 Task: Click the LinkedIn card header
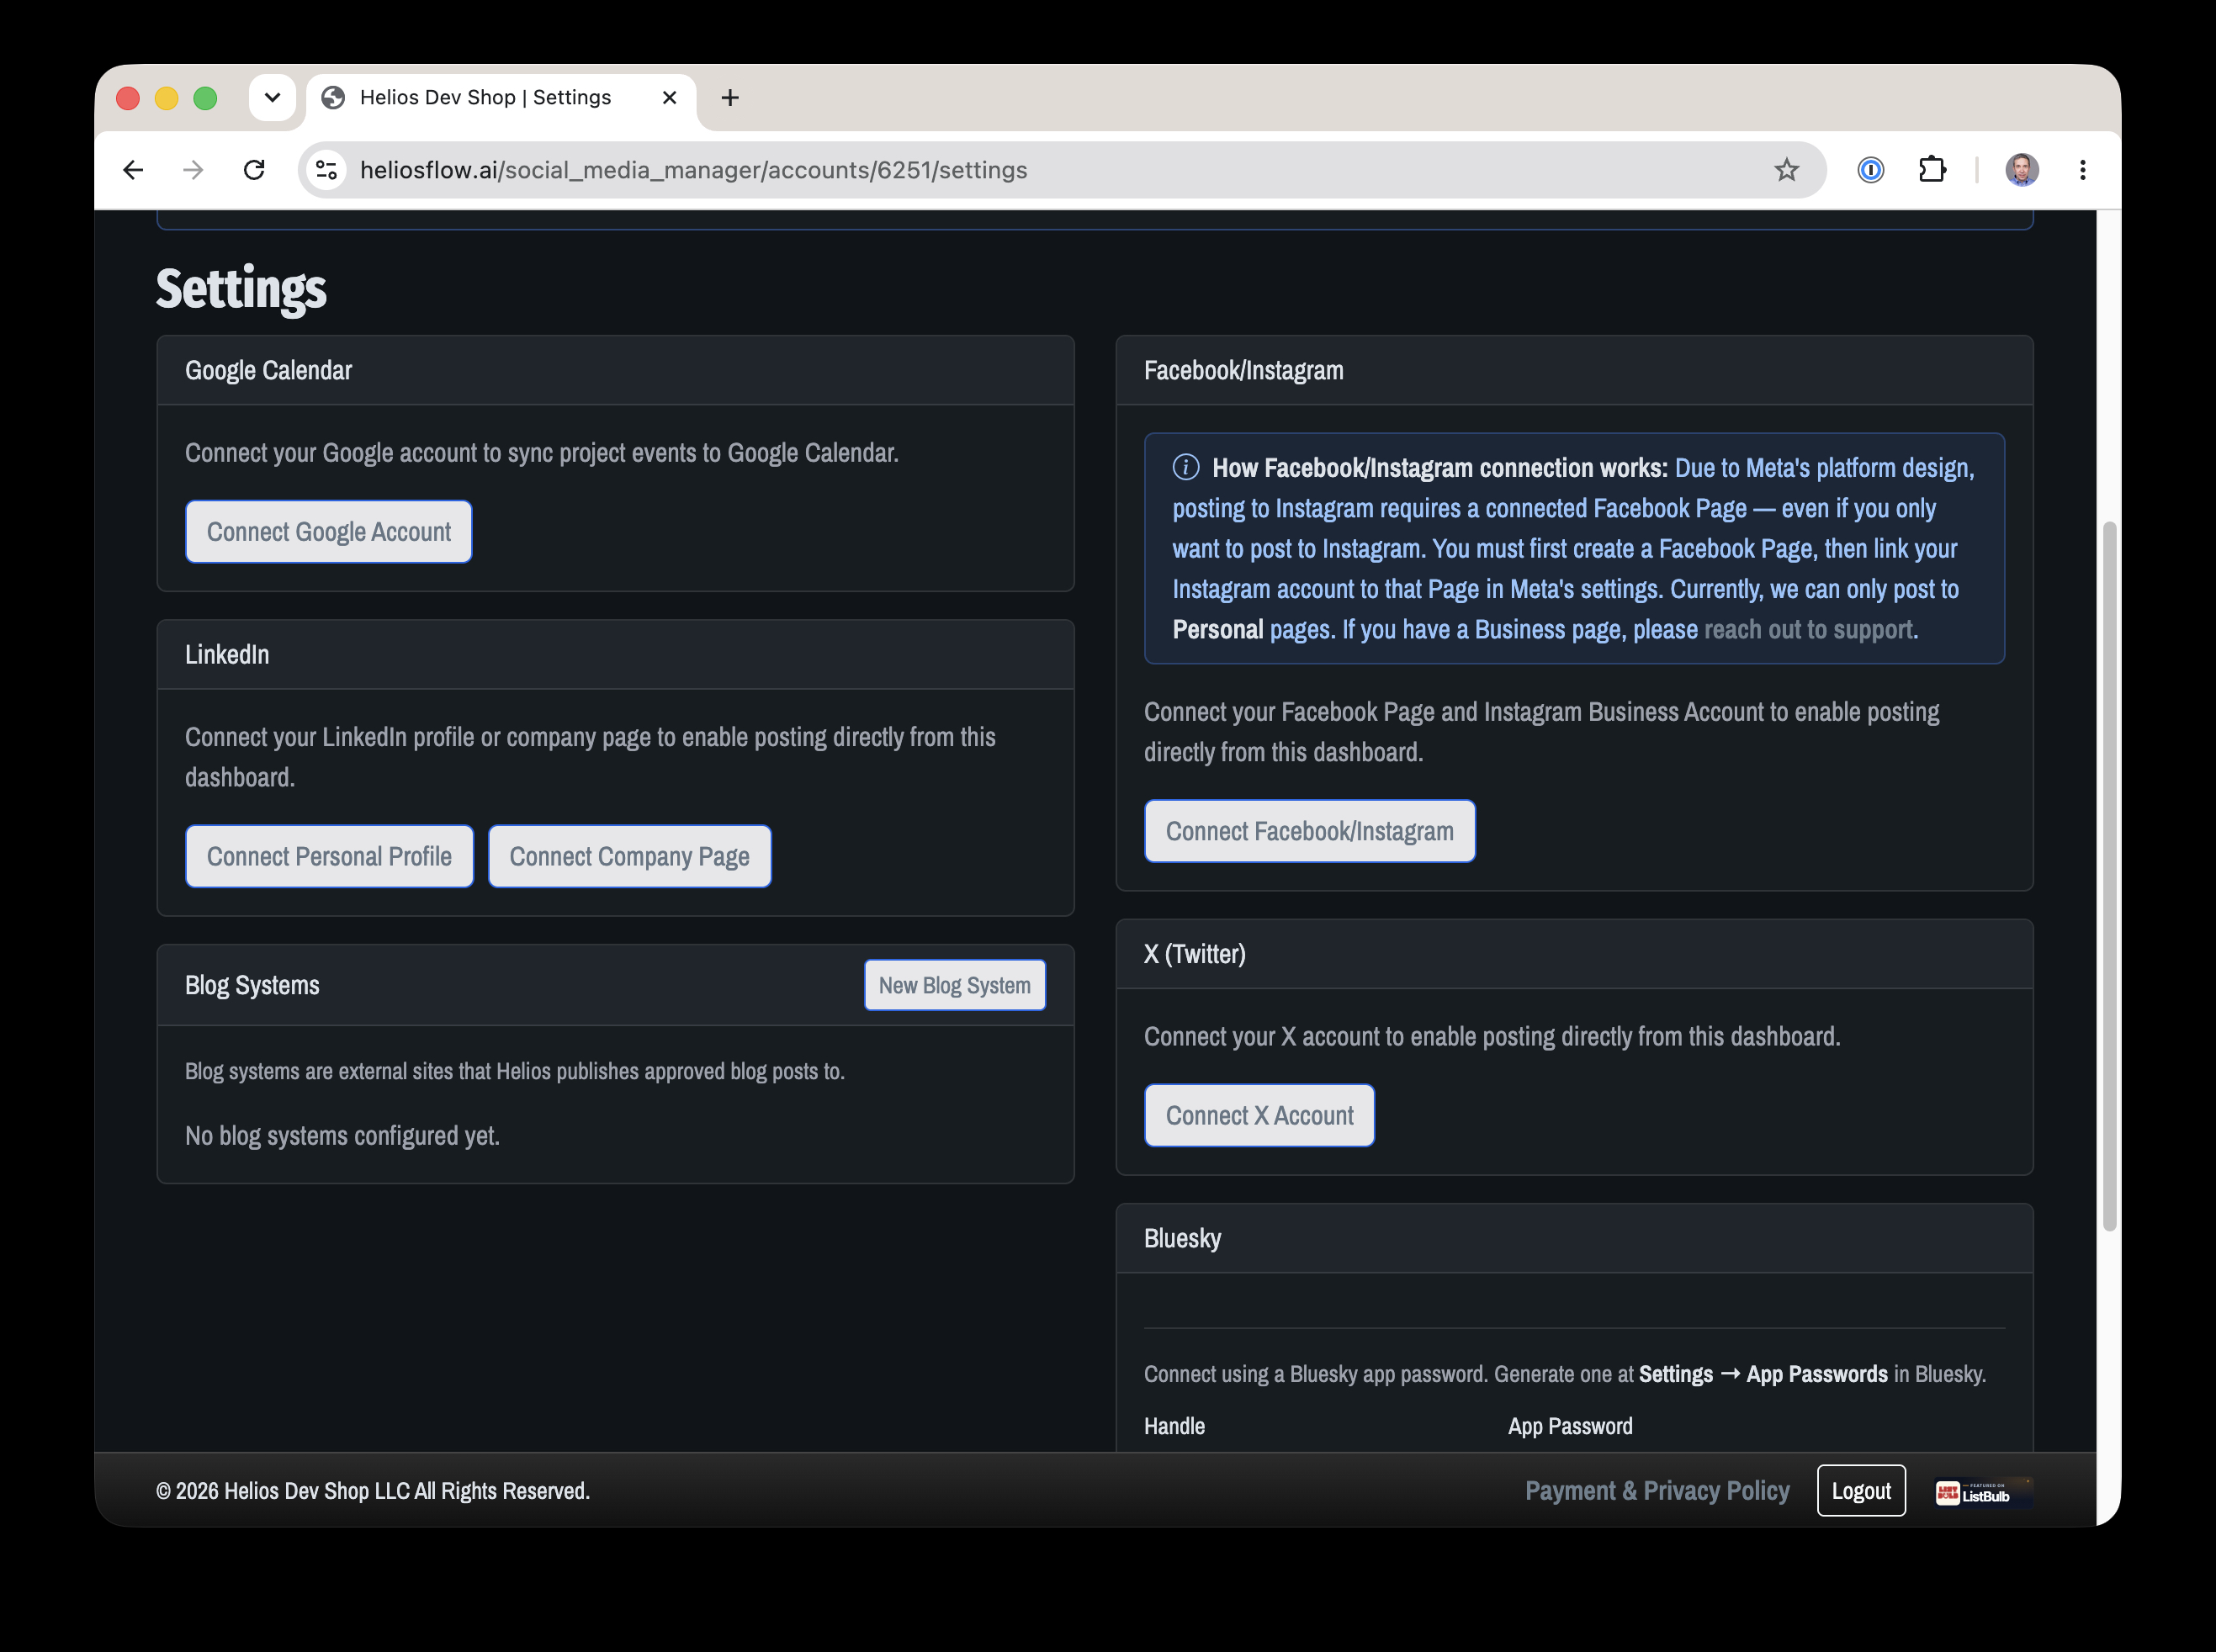tap(615, 654)
